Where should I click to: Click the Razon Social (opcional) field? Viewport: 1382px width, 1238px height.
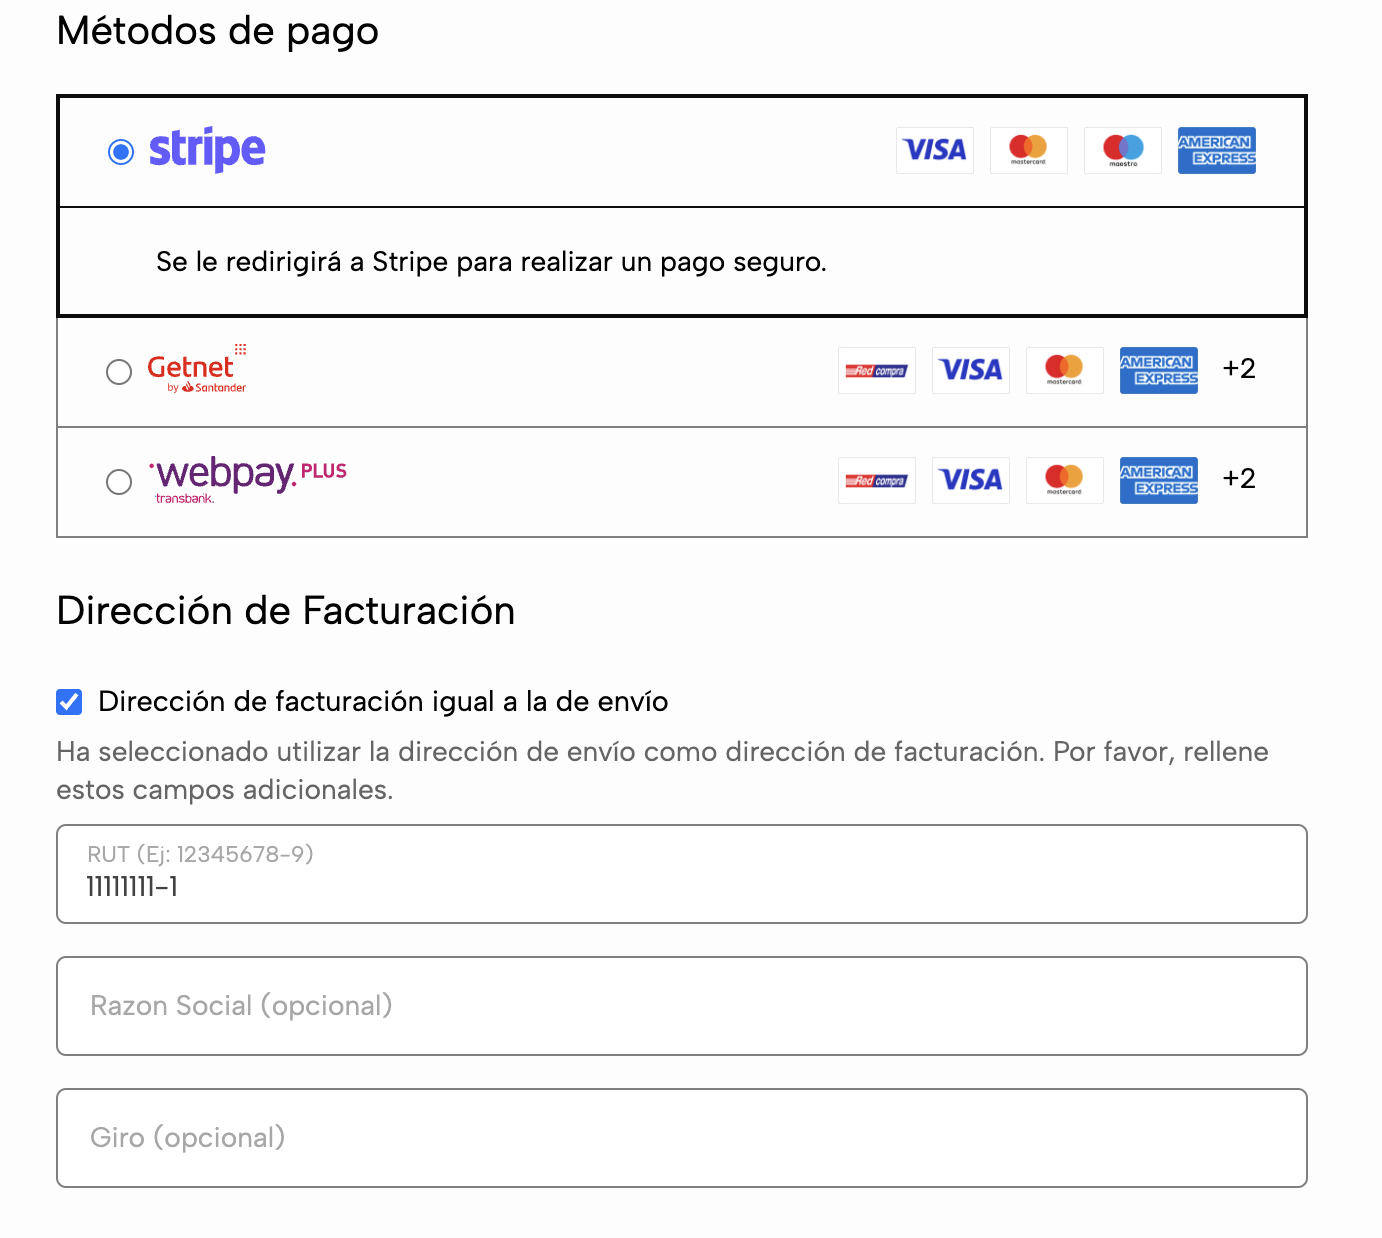click(682, 1006)
